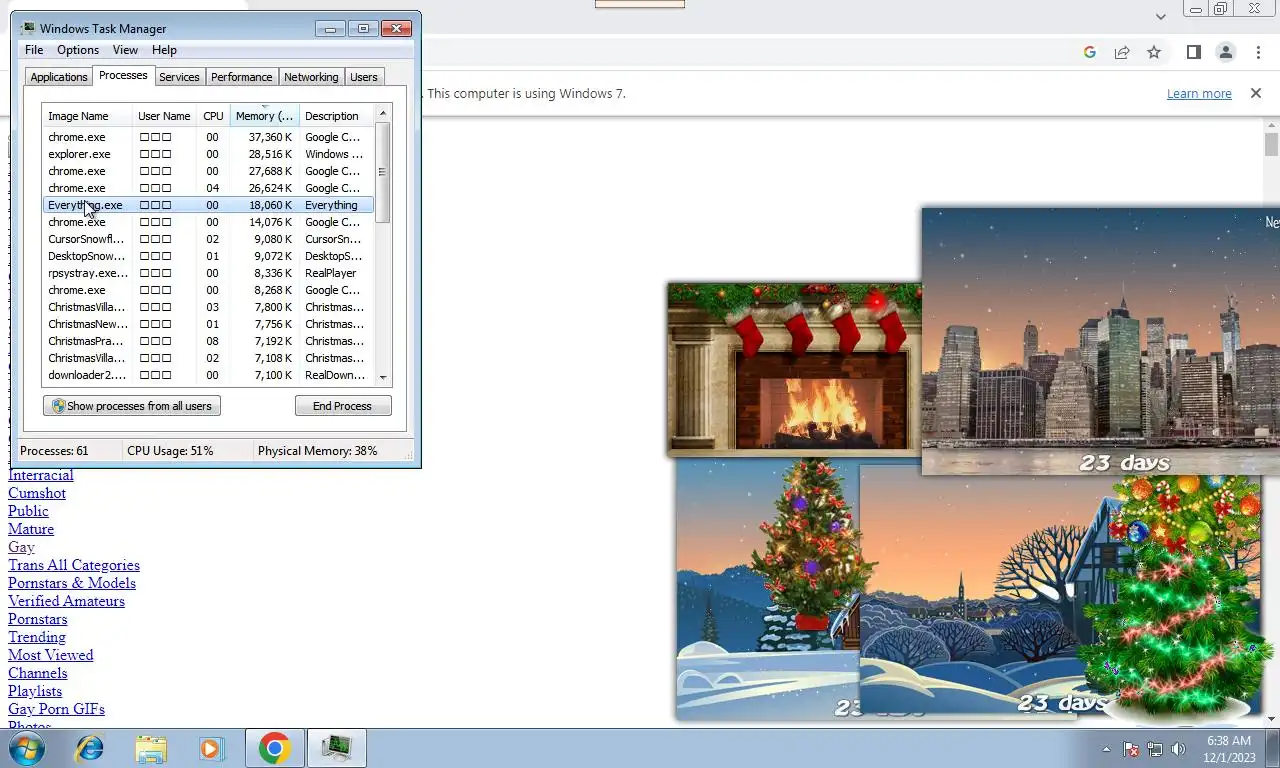Click the CPU Usage 51% status entry
Viewport: 1280px width, 768px height.
pyautogui.click(x=170, y=451)
